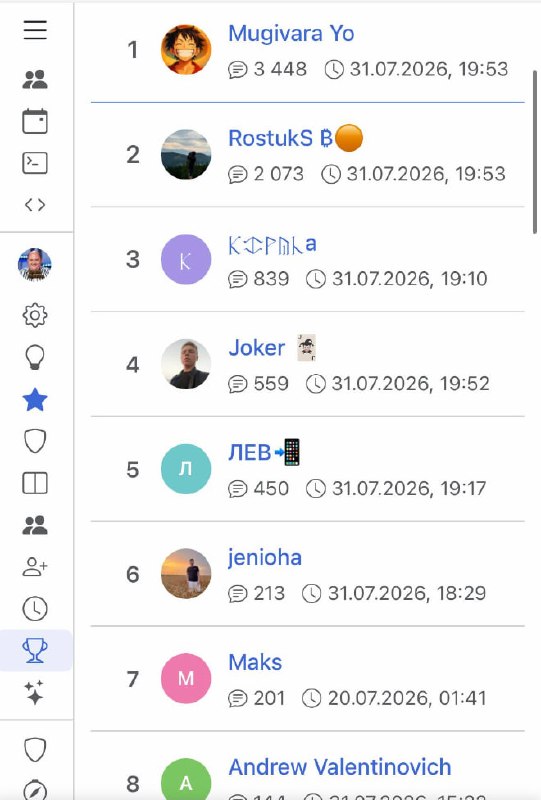Viewport: 541px width, 800px height.
Task: Open the trophy leaderboard icon
Action: point(35,651)
